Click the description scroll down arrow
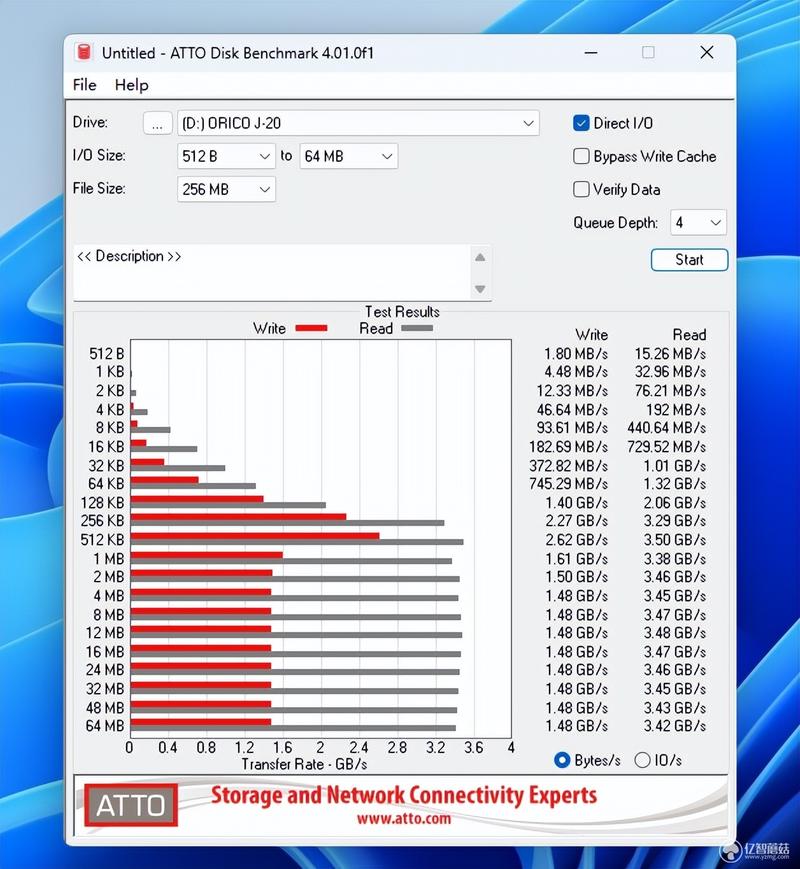800x869 pixels. coord(480,289)
